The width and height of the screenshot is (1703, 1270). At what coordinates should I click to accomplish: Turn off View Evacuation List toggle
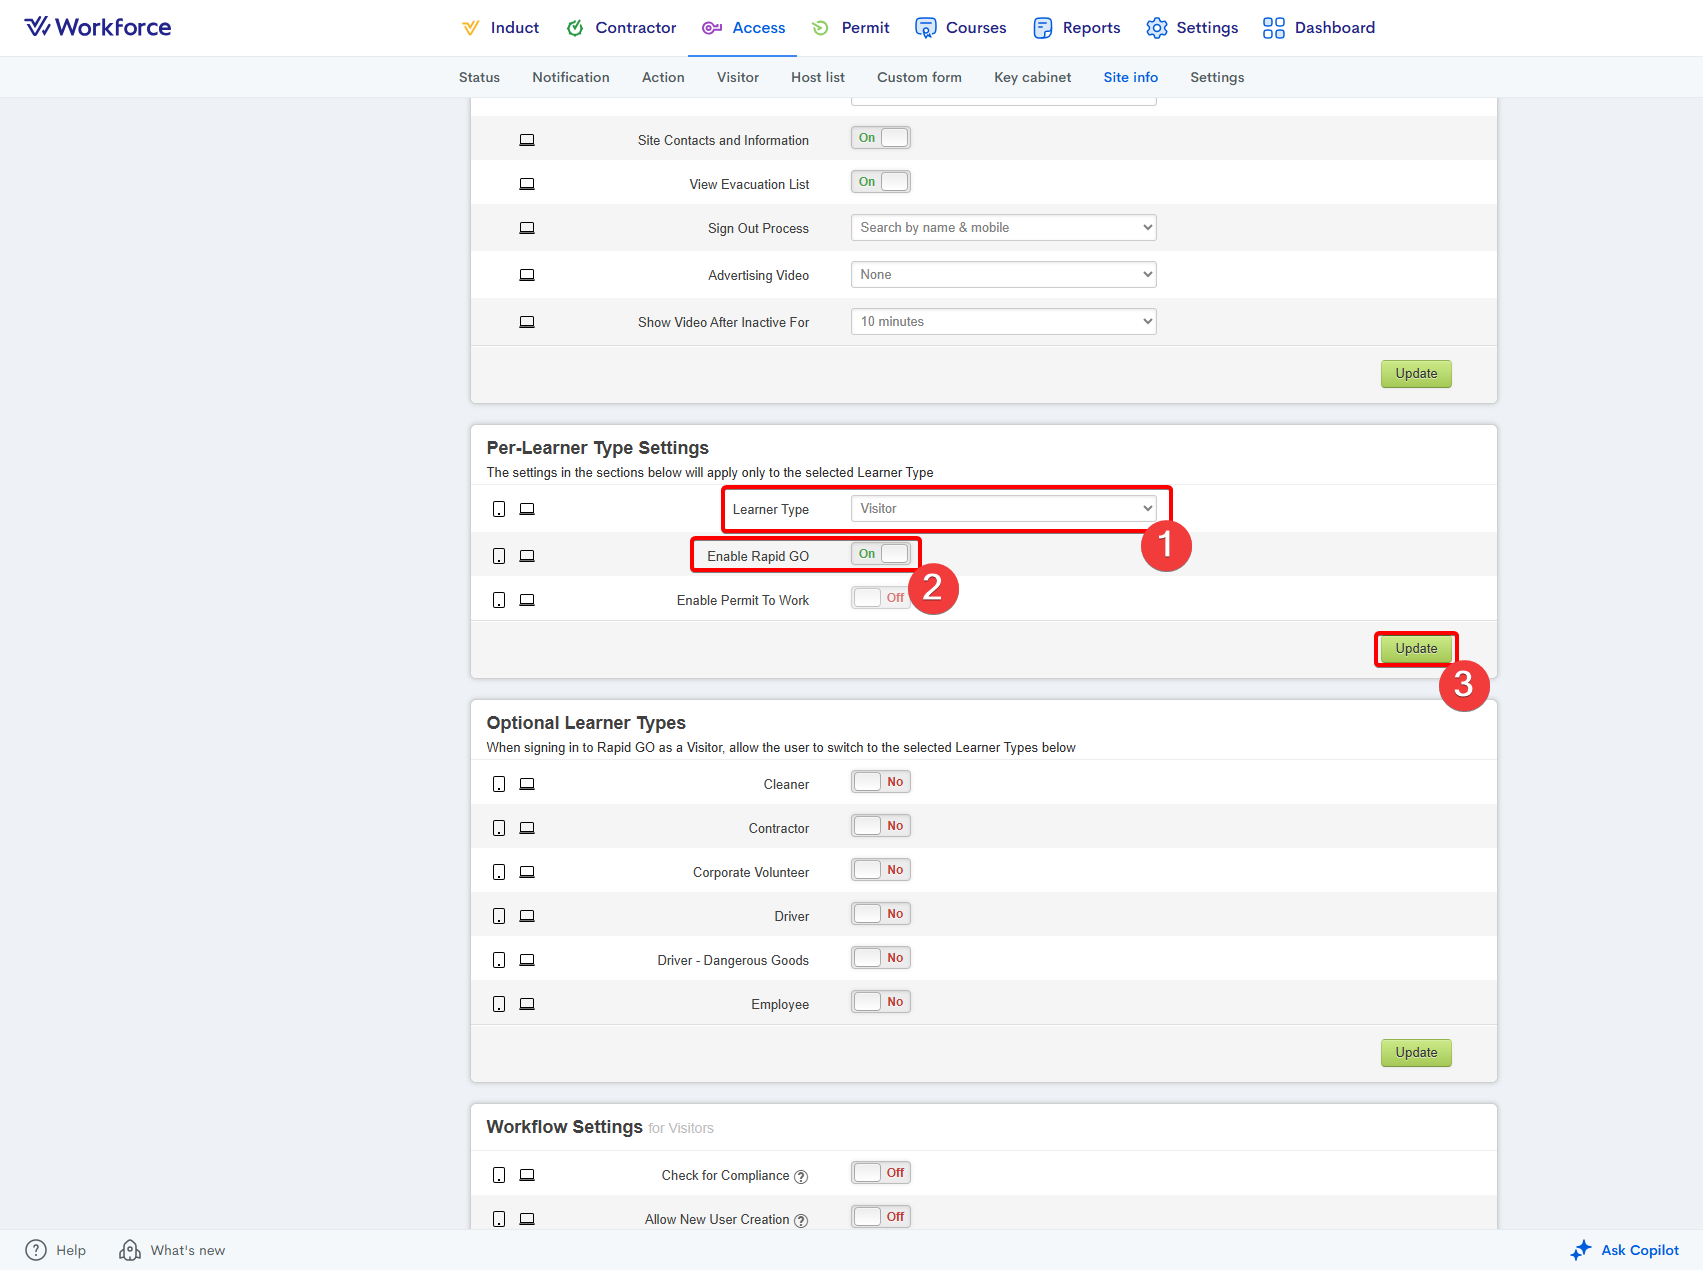coord(881,182)
